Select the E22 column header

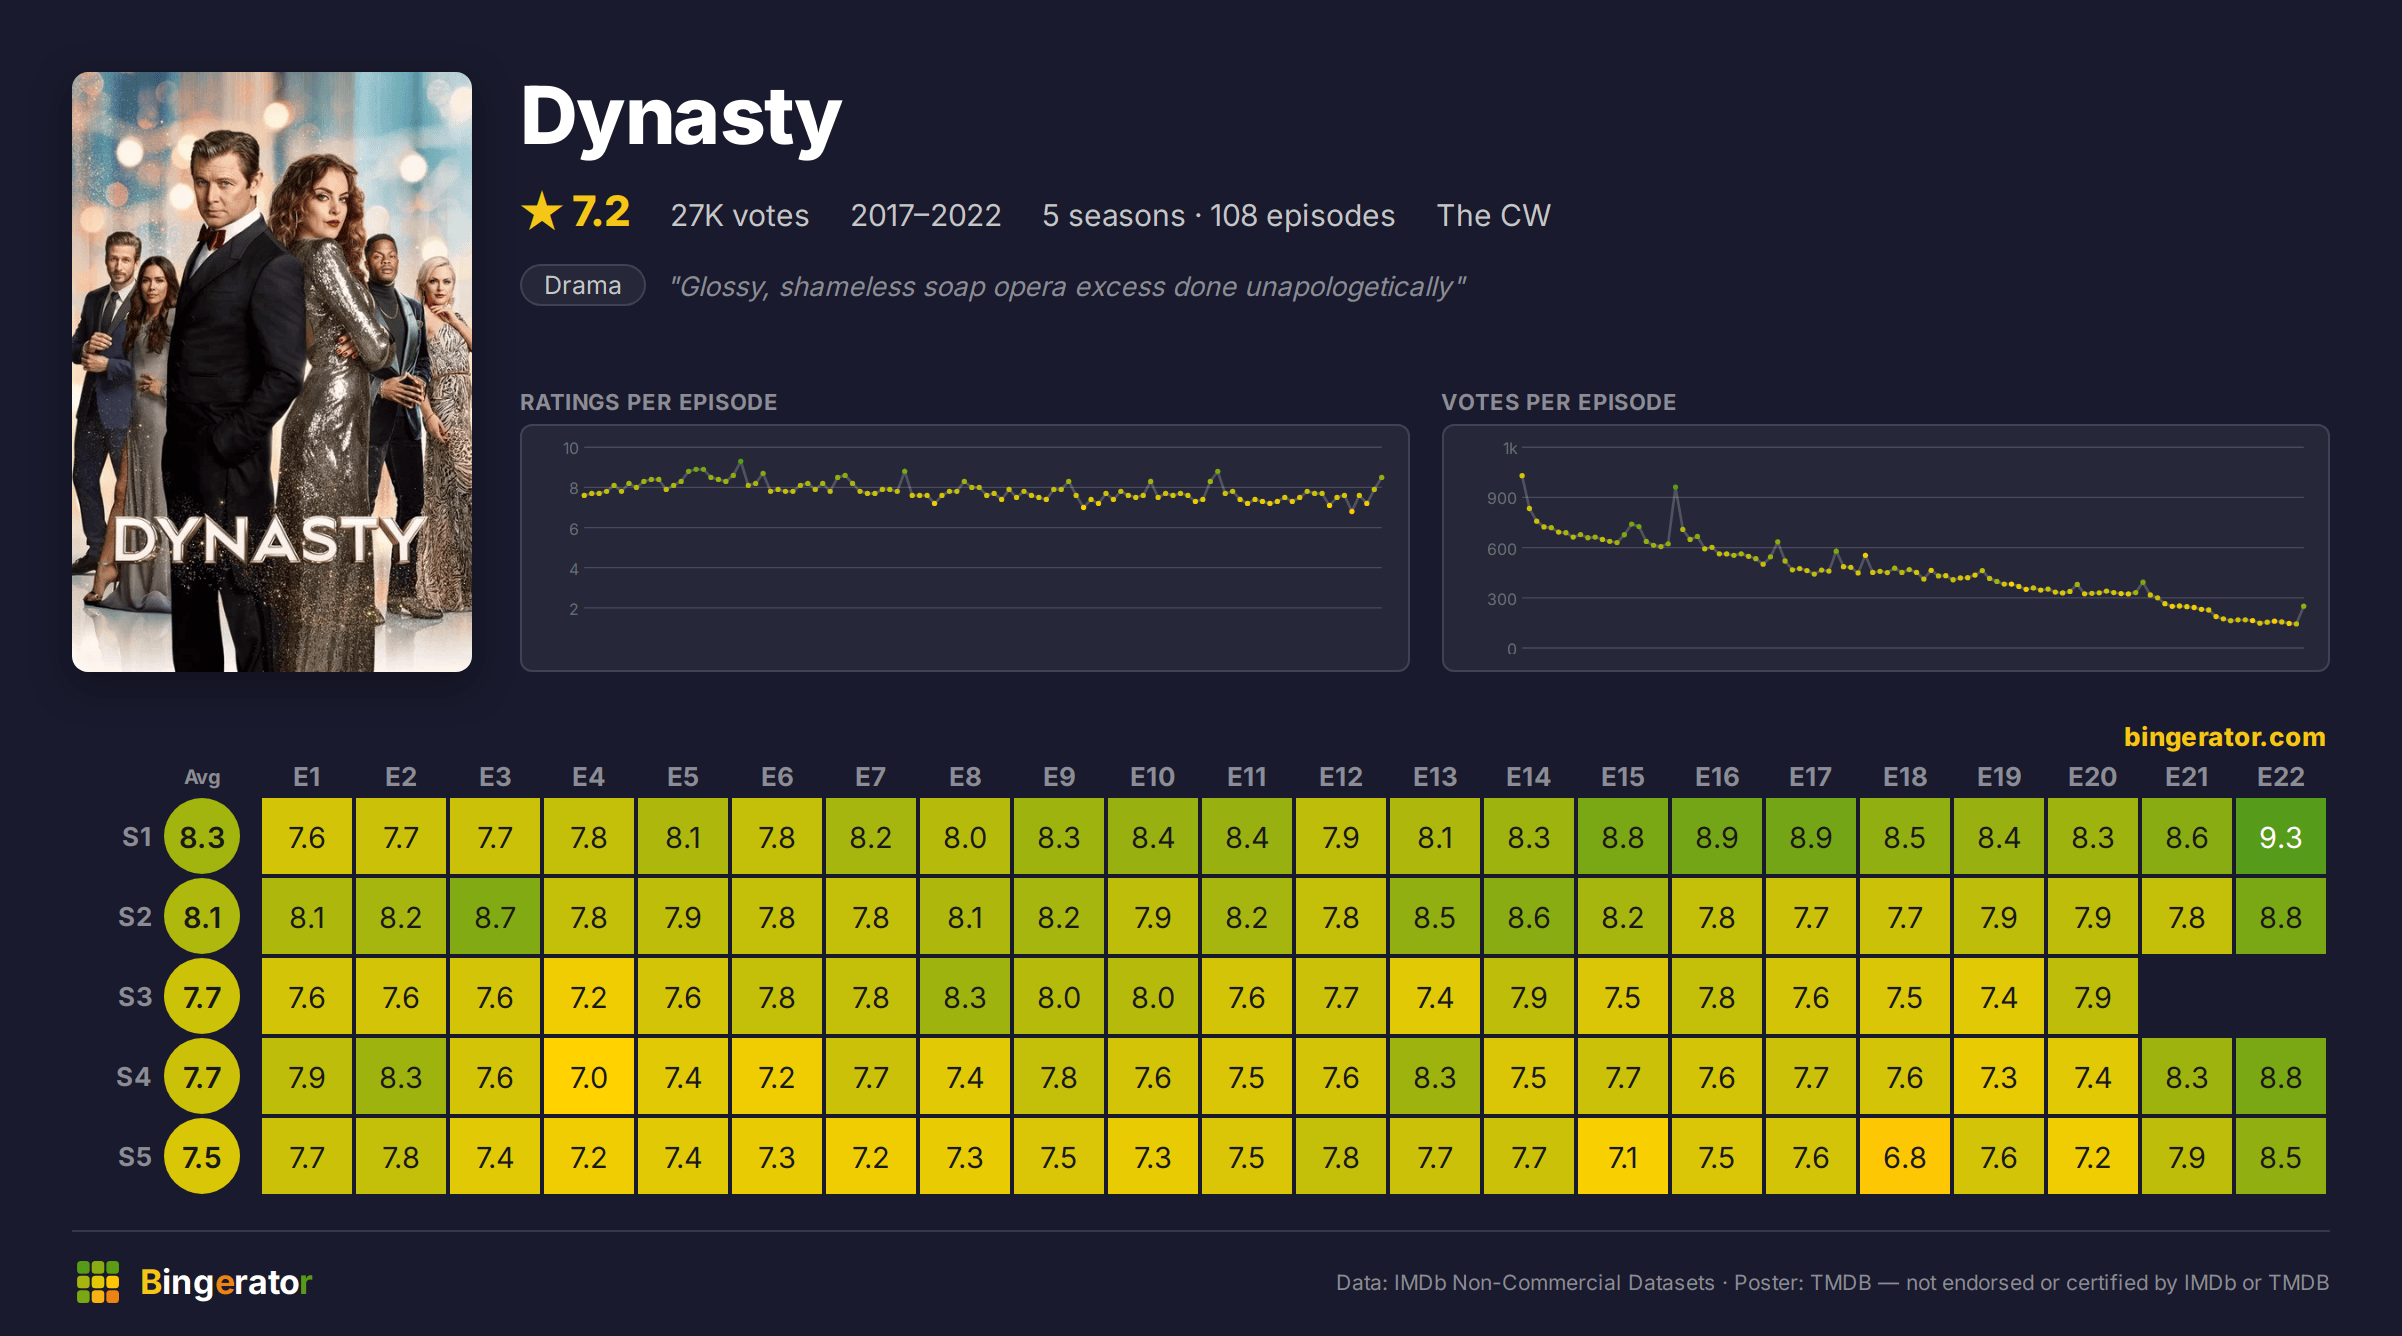(x=2281, y=777)
